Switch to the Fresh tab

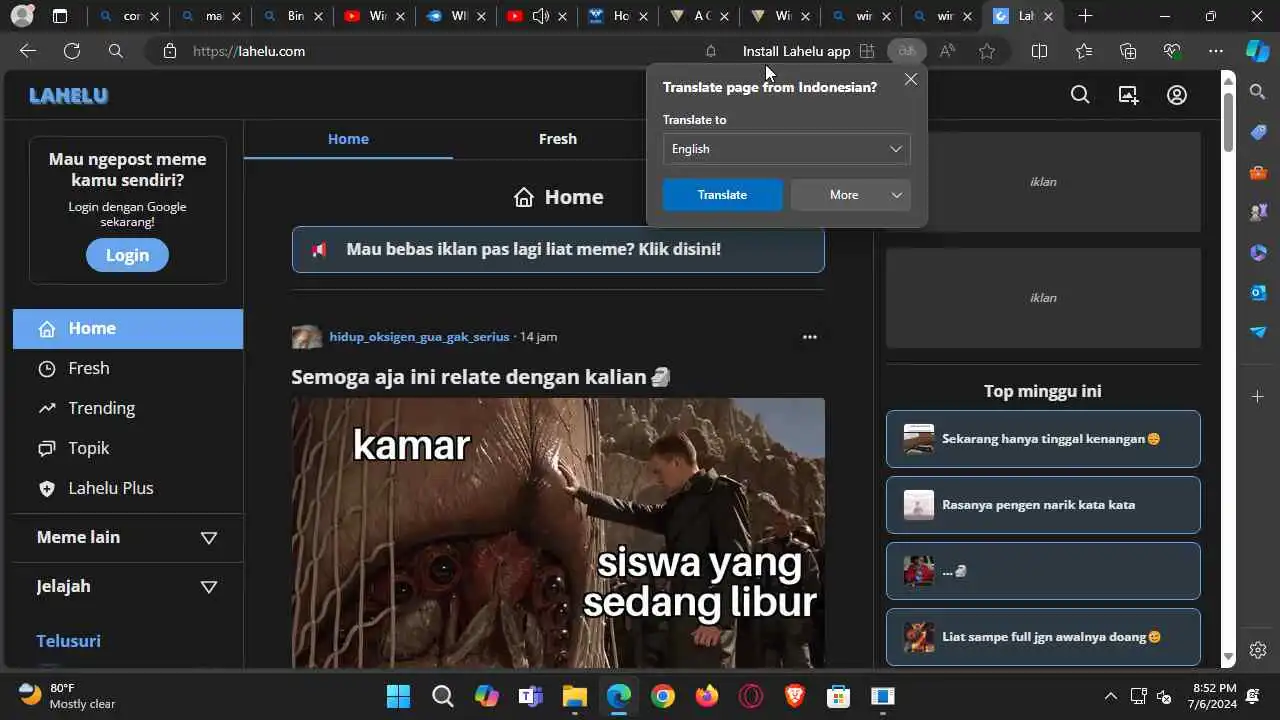557,139
